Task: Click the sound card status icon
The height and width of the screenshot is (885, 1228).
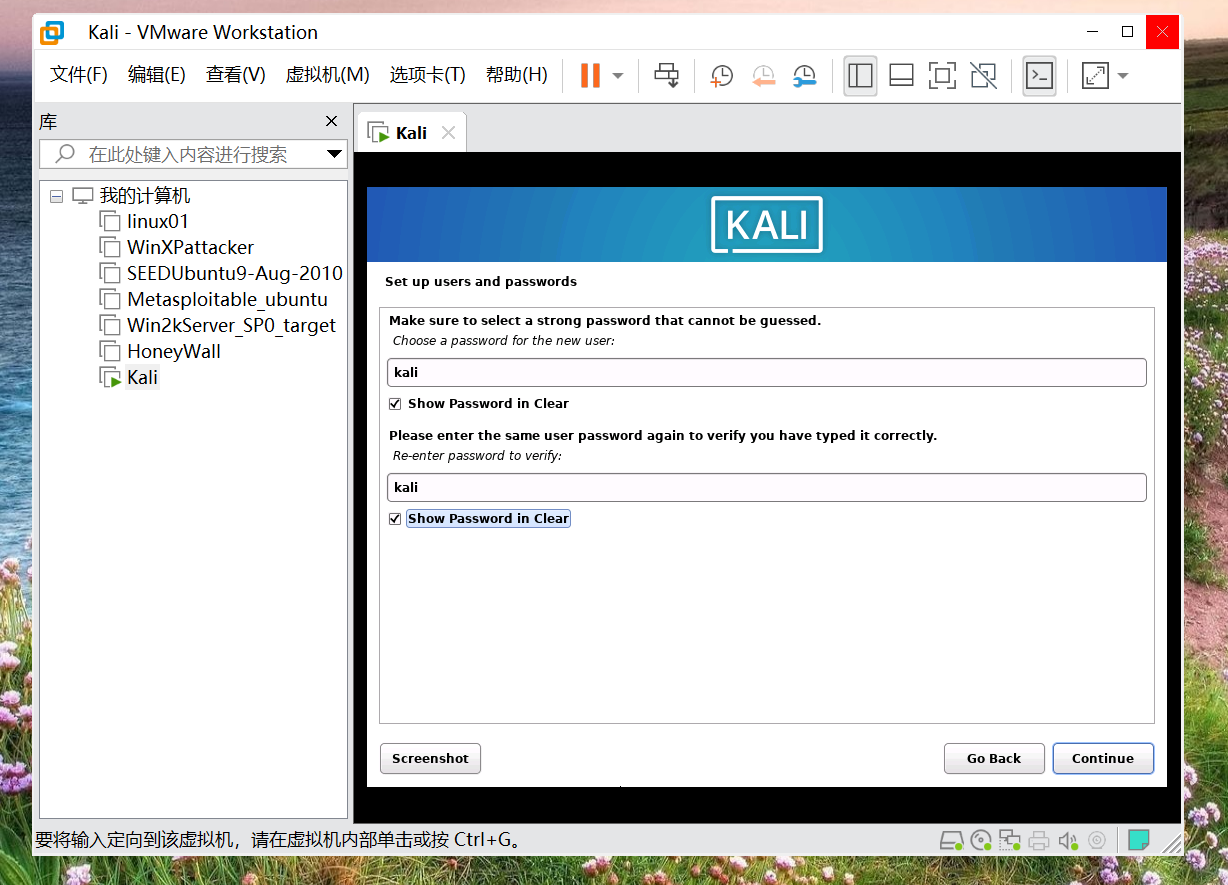Action: pos(1068,840)
